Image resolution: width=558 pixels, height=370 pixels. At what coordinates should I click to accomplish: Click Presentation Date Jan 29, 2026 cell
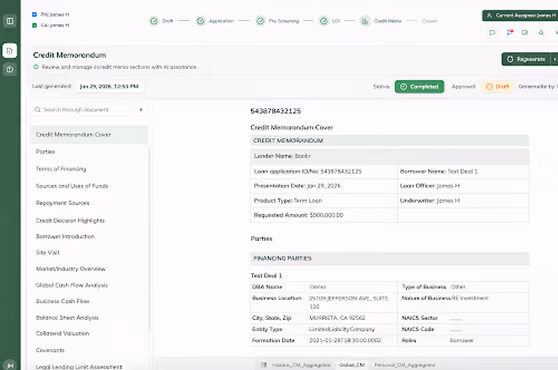tap(324, 186)
